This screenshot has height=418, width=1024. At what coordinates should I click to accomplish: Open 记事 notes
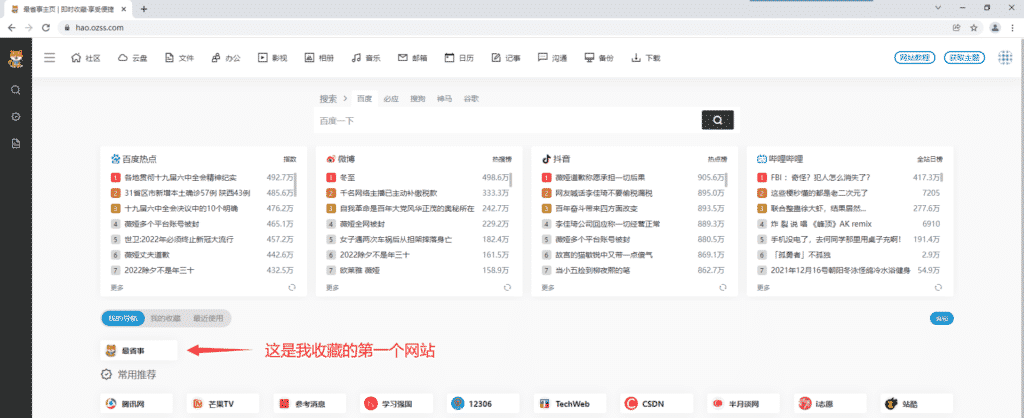(x=506, y=57)
